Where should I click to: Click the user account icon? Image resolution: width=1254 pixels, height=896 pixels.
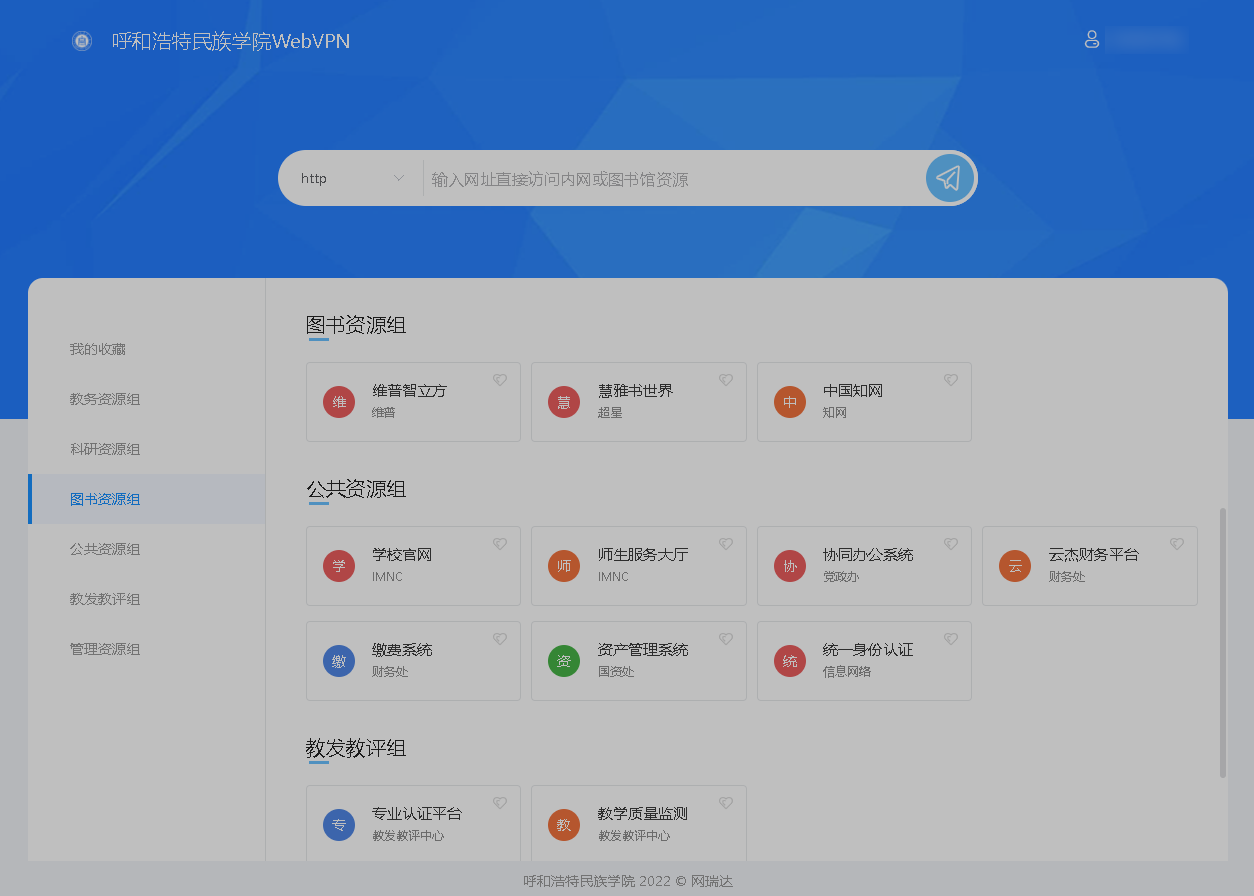(1092, 40)
